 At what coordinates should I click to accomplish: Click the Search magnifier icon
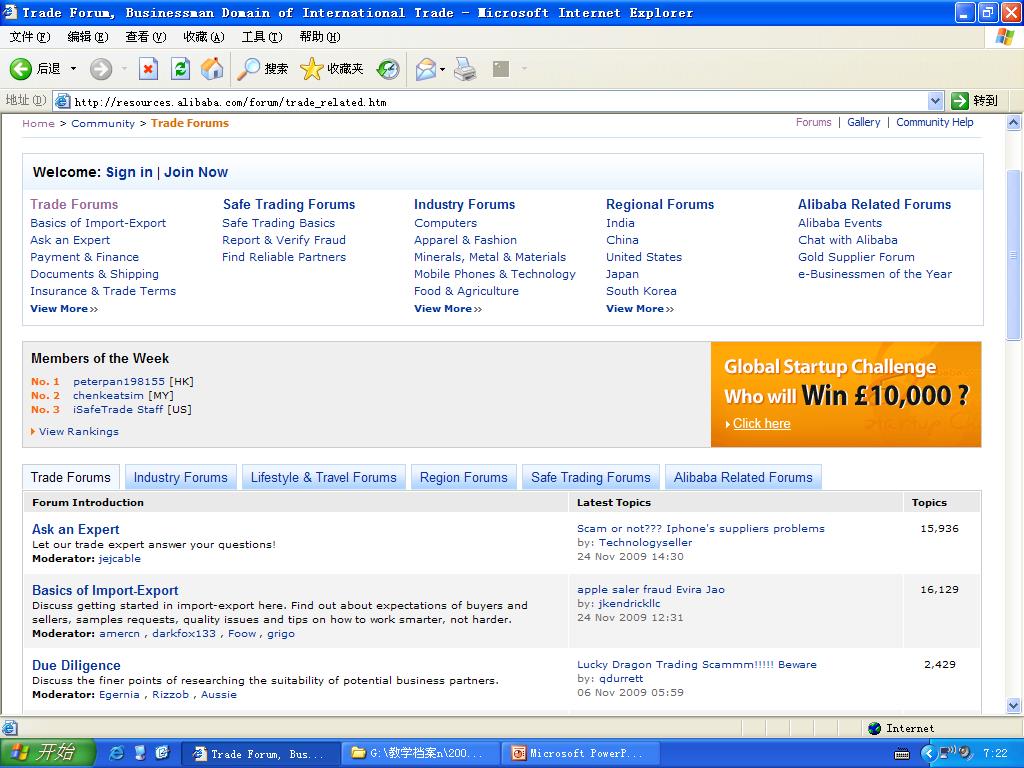point(248,69)
